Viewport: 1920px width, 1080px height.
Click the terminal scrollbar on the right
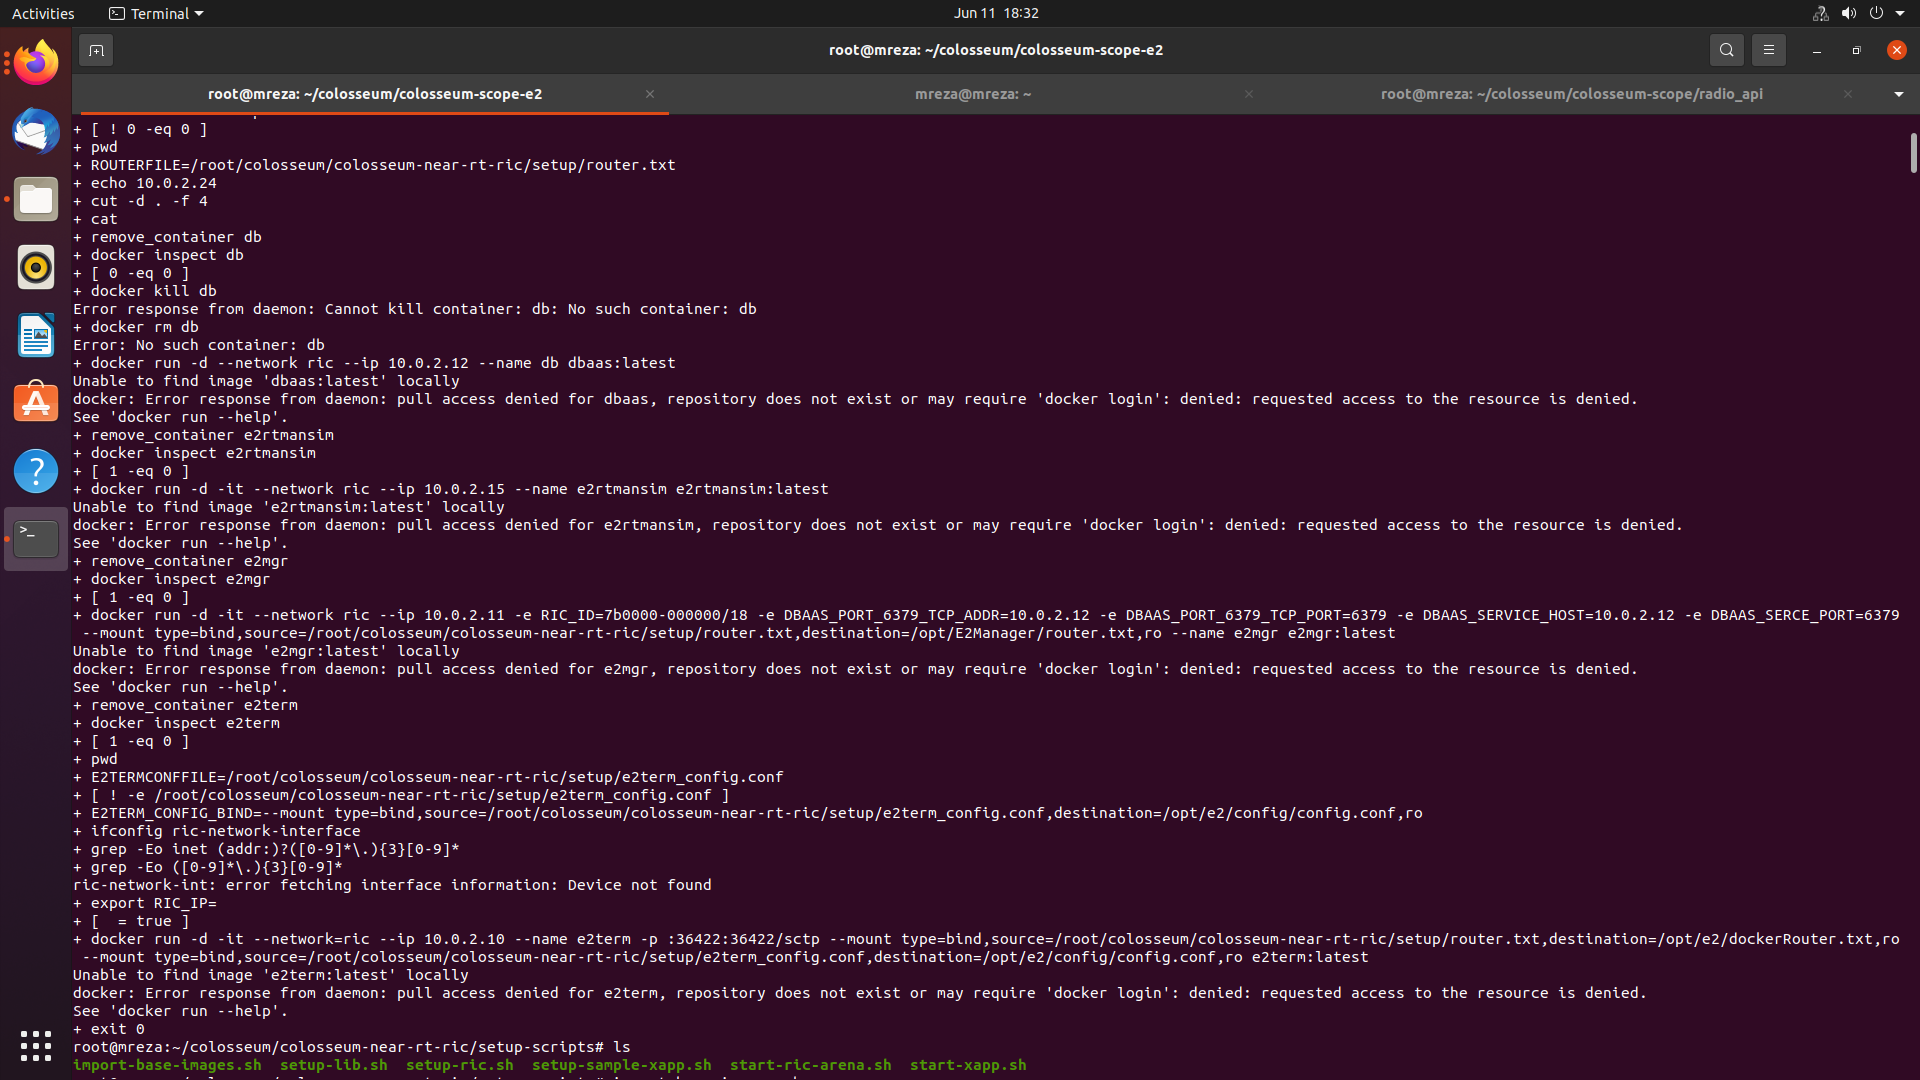click(1913, 152)
